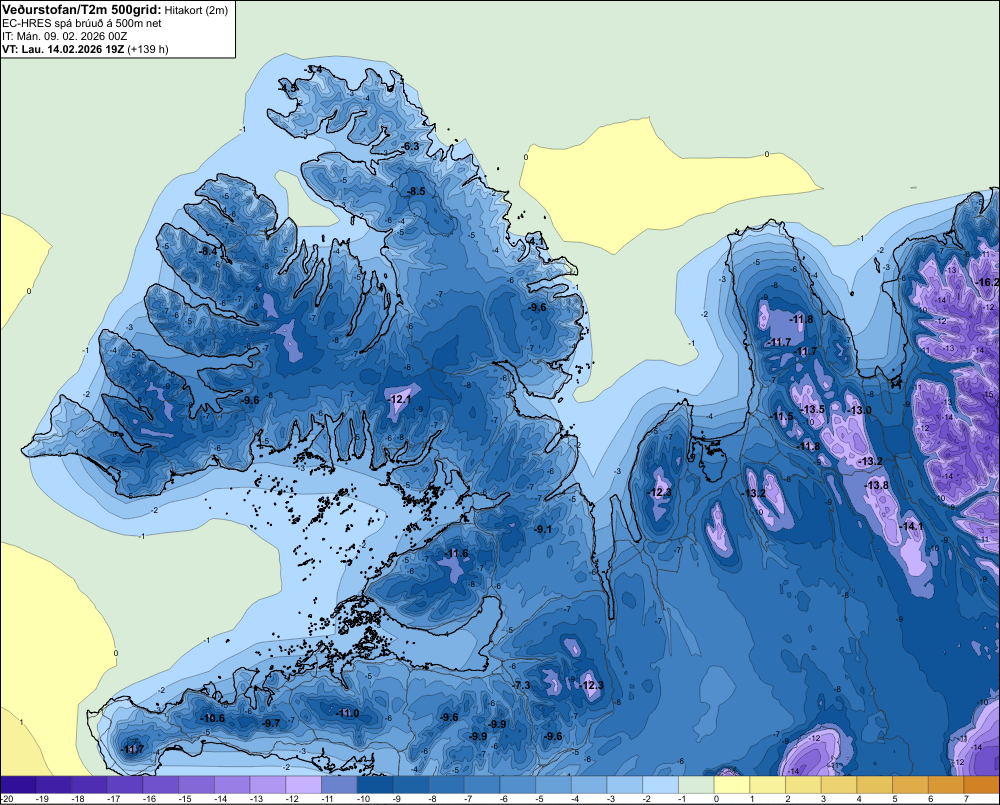
Task: Select the -8.4 temperature label
Action: click(x=209, y=251)
